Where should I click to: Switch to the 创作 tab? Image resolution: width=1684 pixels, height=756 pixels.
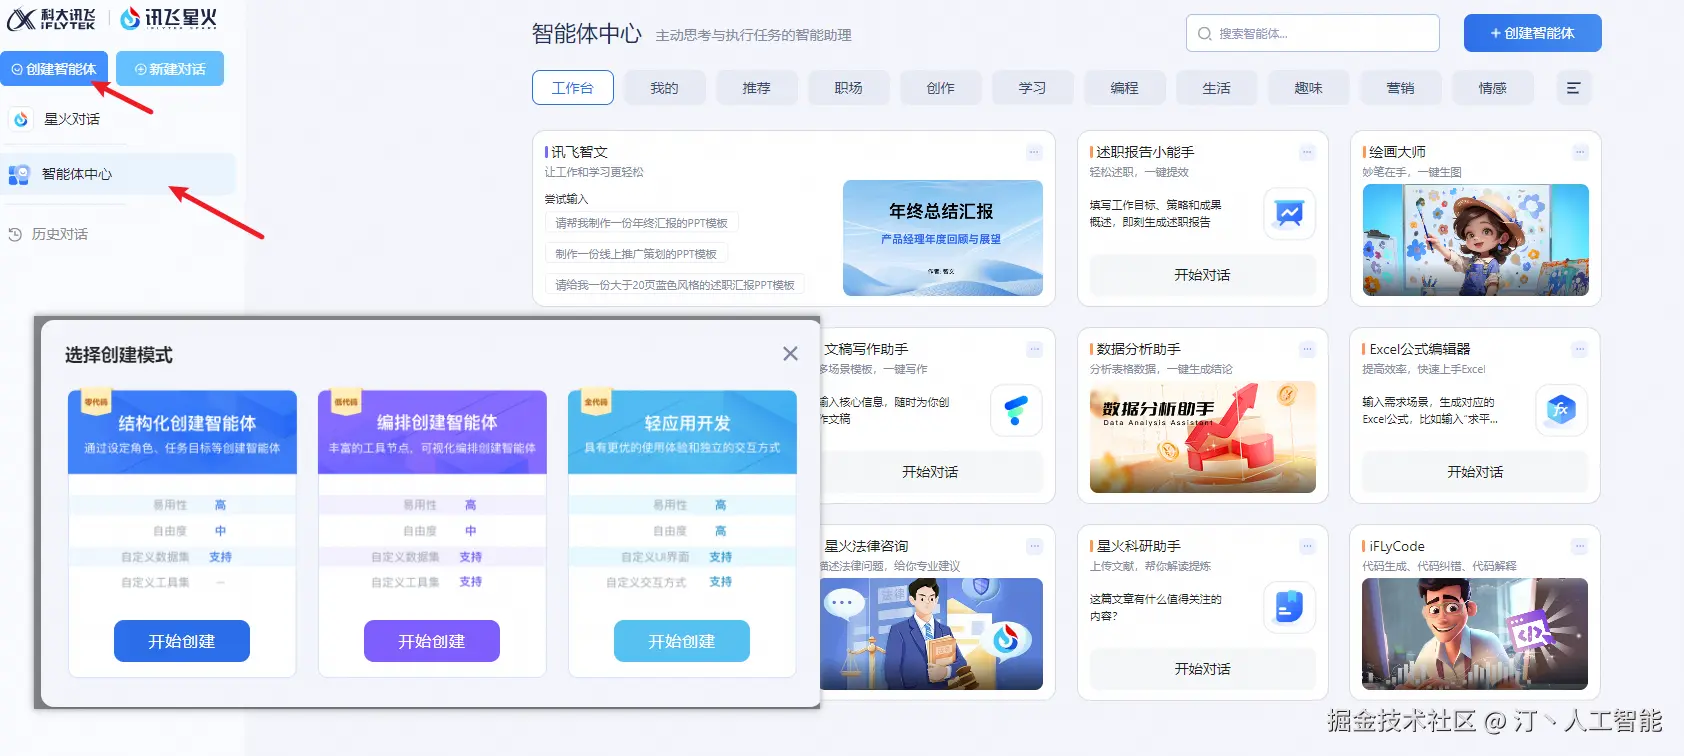click(x=941, y=88)
